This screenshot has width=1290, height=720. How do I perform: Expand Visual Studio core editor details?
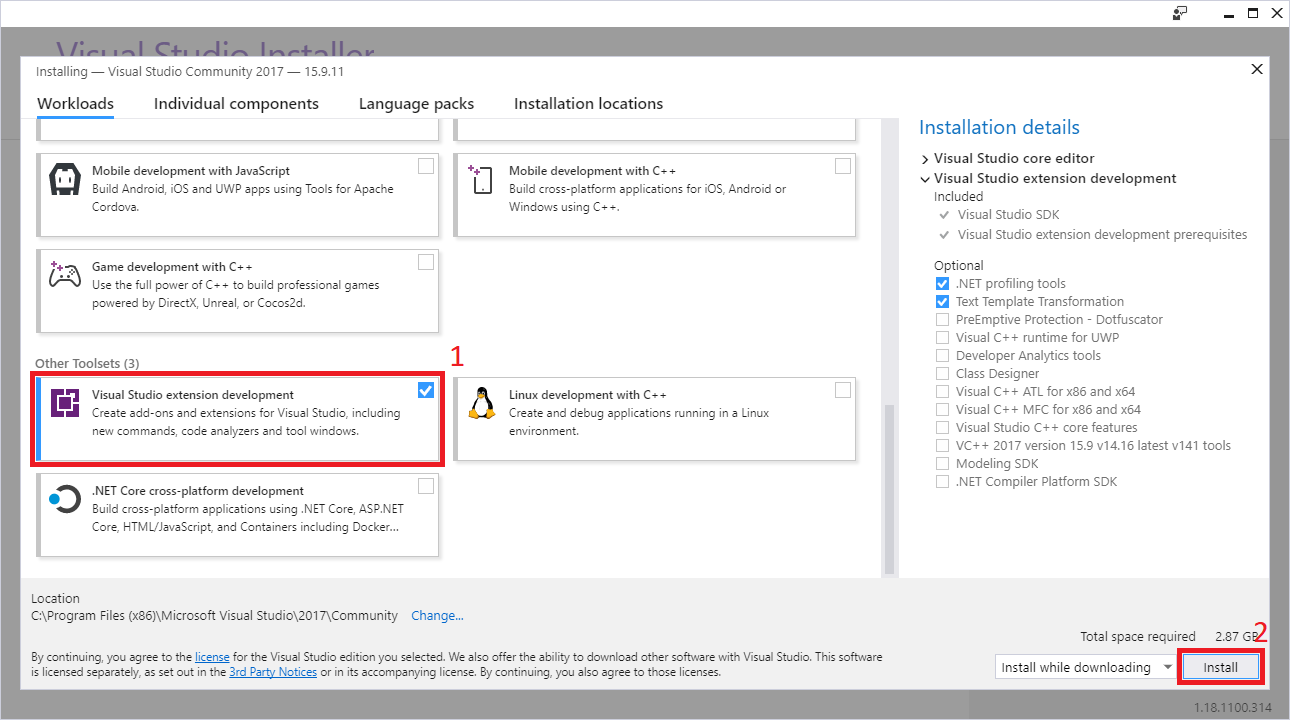925,159
